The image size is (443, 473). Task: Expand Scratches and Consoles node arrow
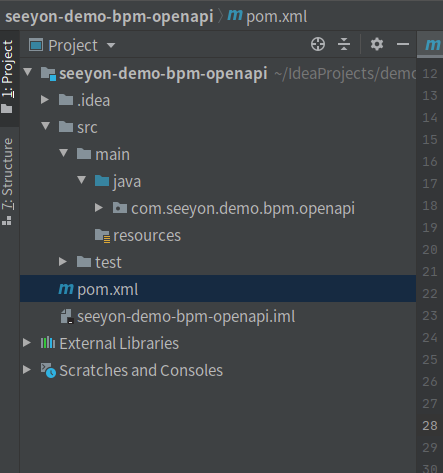pos(27,370)
